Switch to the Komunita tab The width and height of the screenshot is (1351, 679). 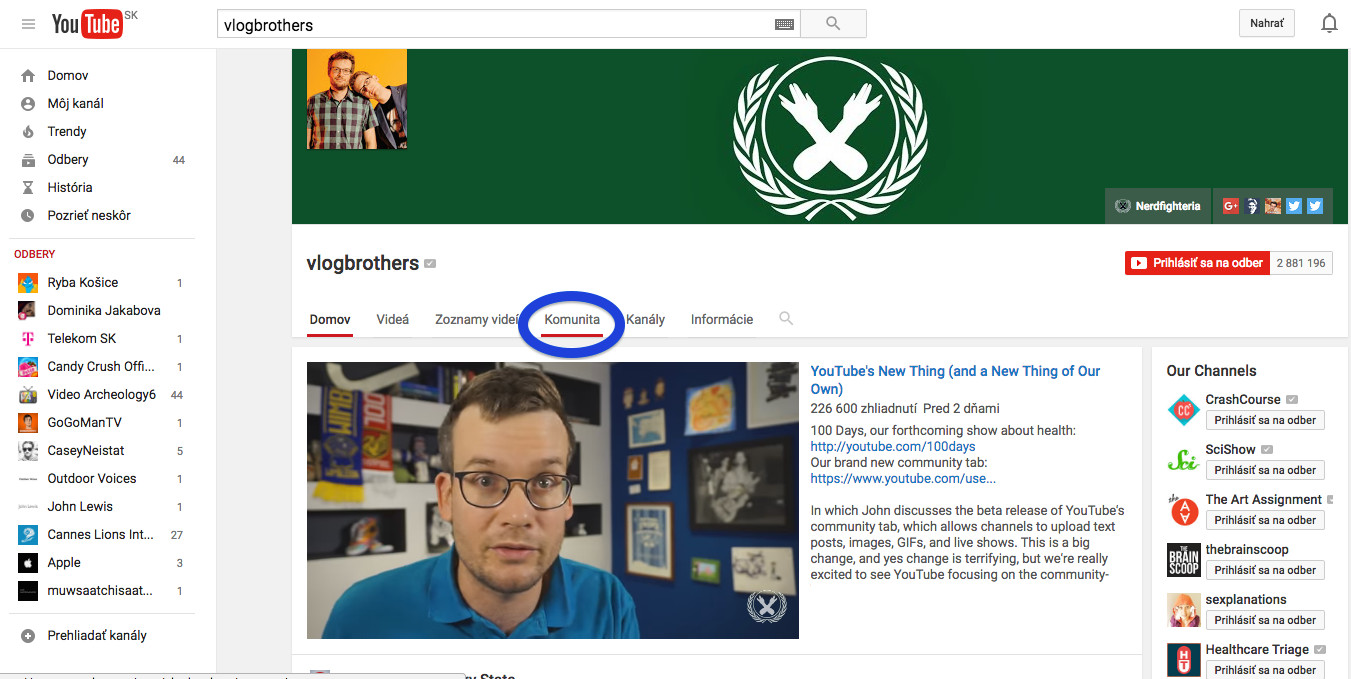click(572, 320)
